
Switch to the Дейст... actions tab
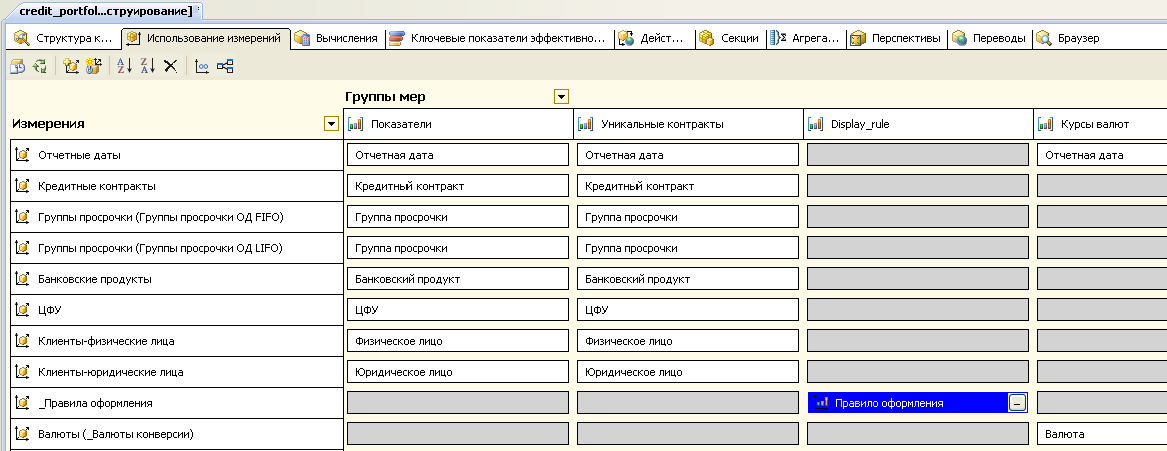tap(653, 38)
